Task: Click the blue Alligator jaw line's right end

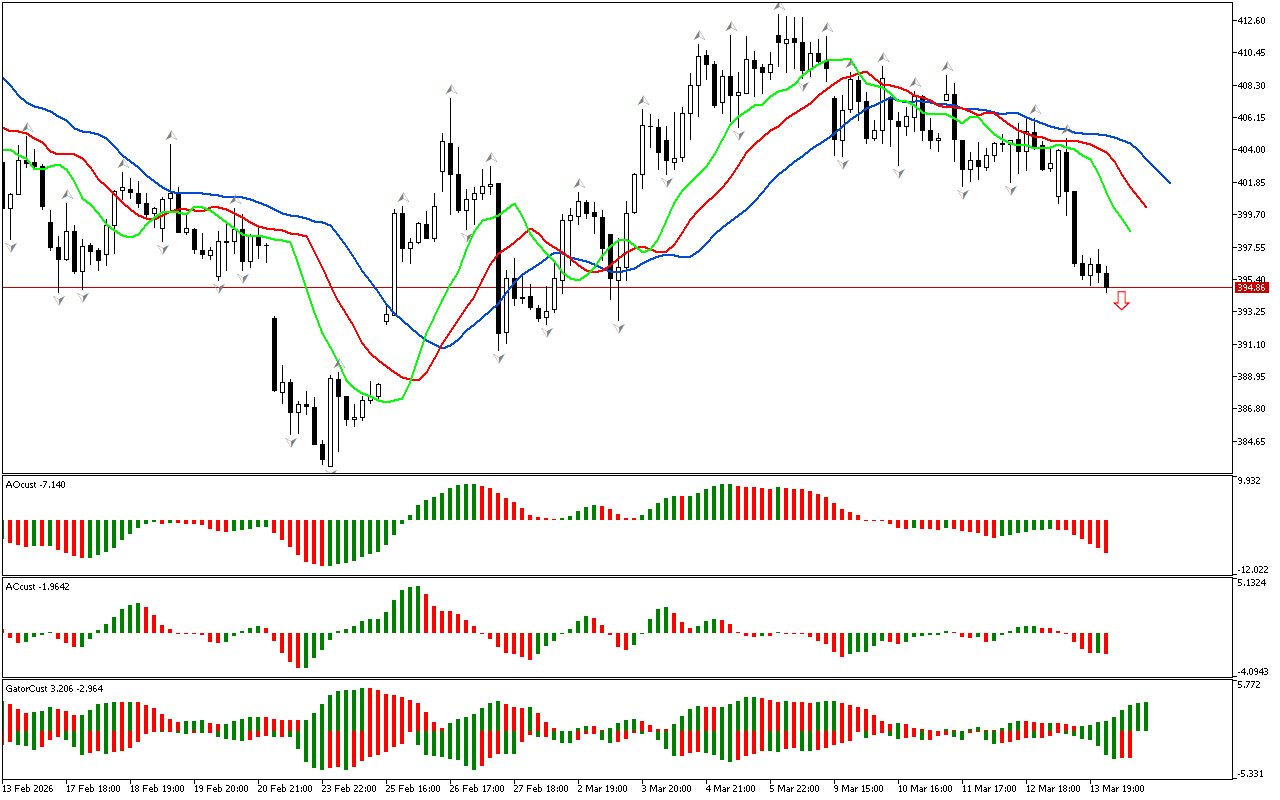Action: coord(1169,183)
